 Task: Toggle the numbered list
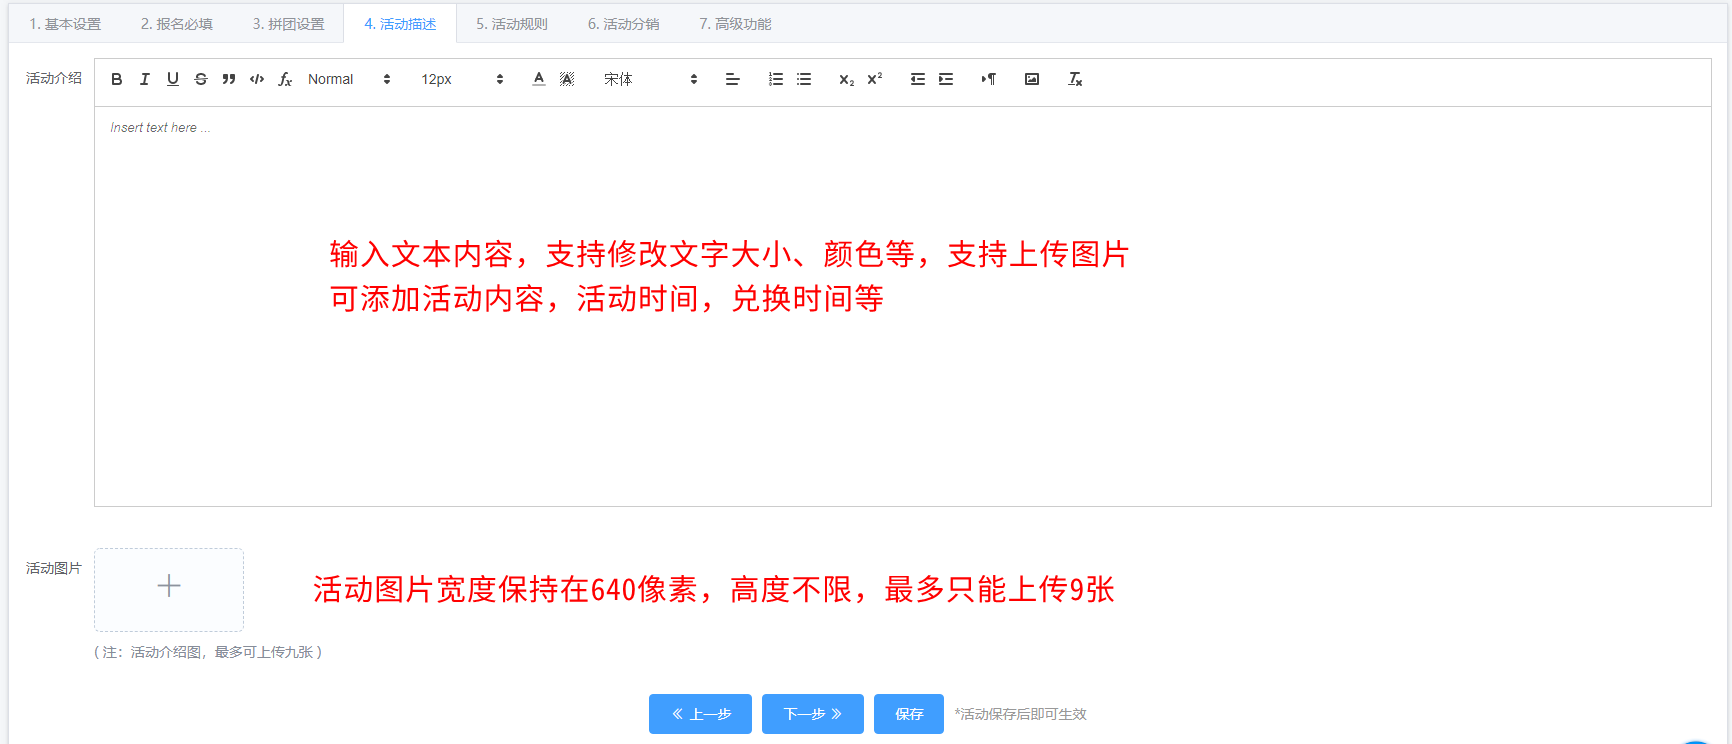click(776, 79)
